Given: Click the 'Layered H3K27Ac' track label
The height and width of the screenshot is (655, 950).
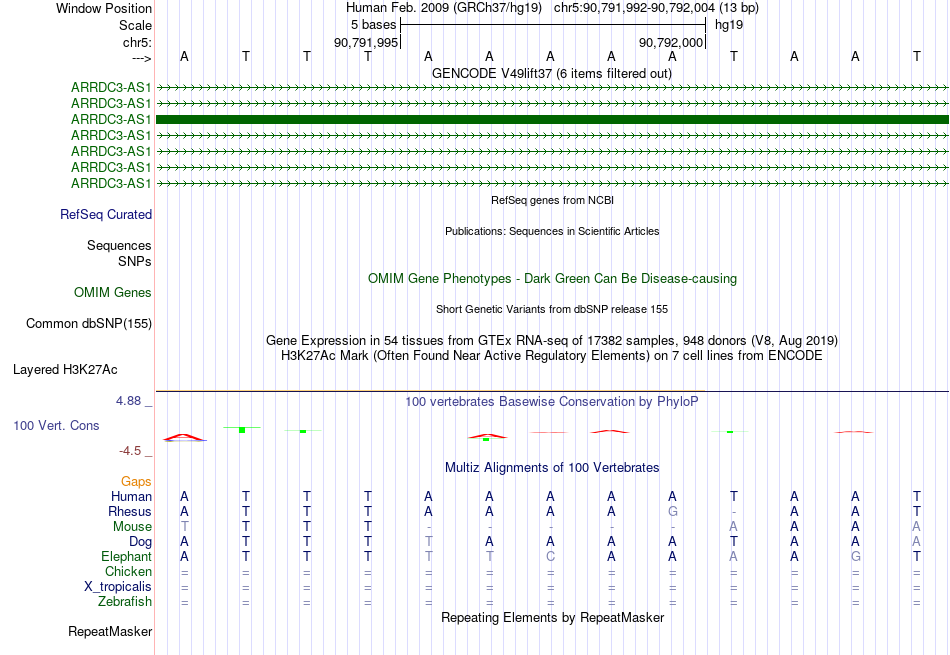Looking at the screenshot, I should click(x=65, y=370).
